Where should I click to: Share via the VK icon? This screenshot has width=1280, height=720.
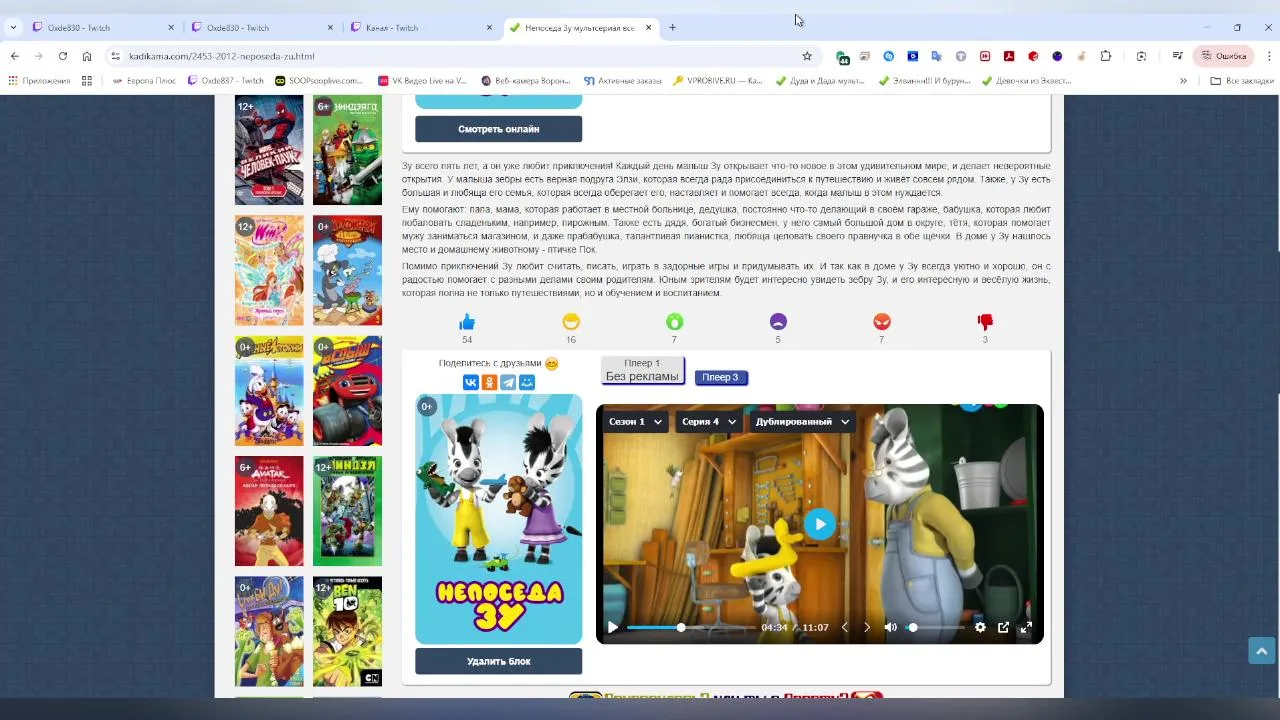point(471,382)
